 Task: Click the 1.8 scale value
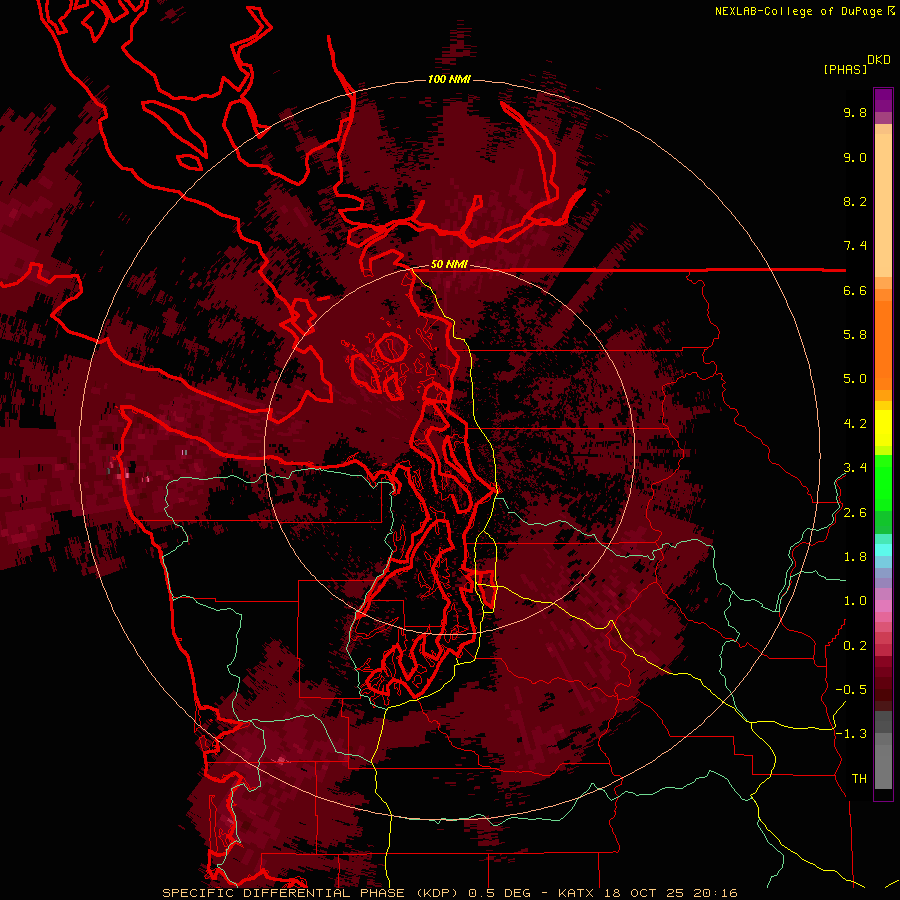pos(855,557)
